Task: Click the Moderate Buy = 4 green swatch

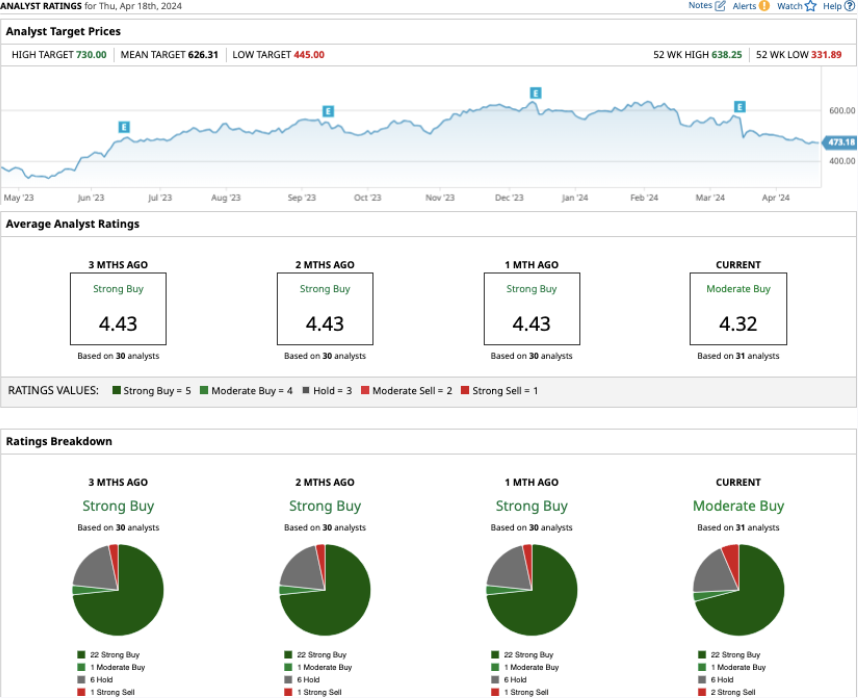Action: click(x=204, y=390)
